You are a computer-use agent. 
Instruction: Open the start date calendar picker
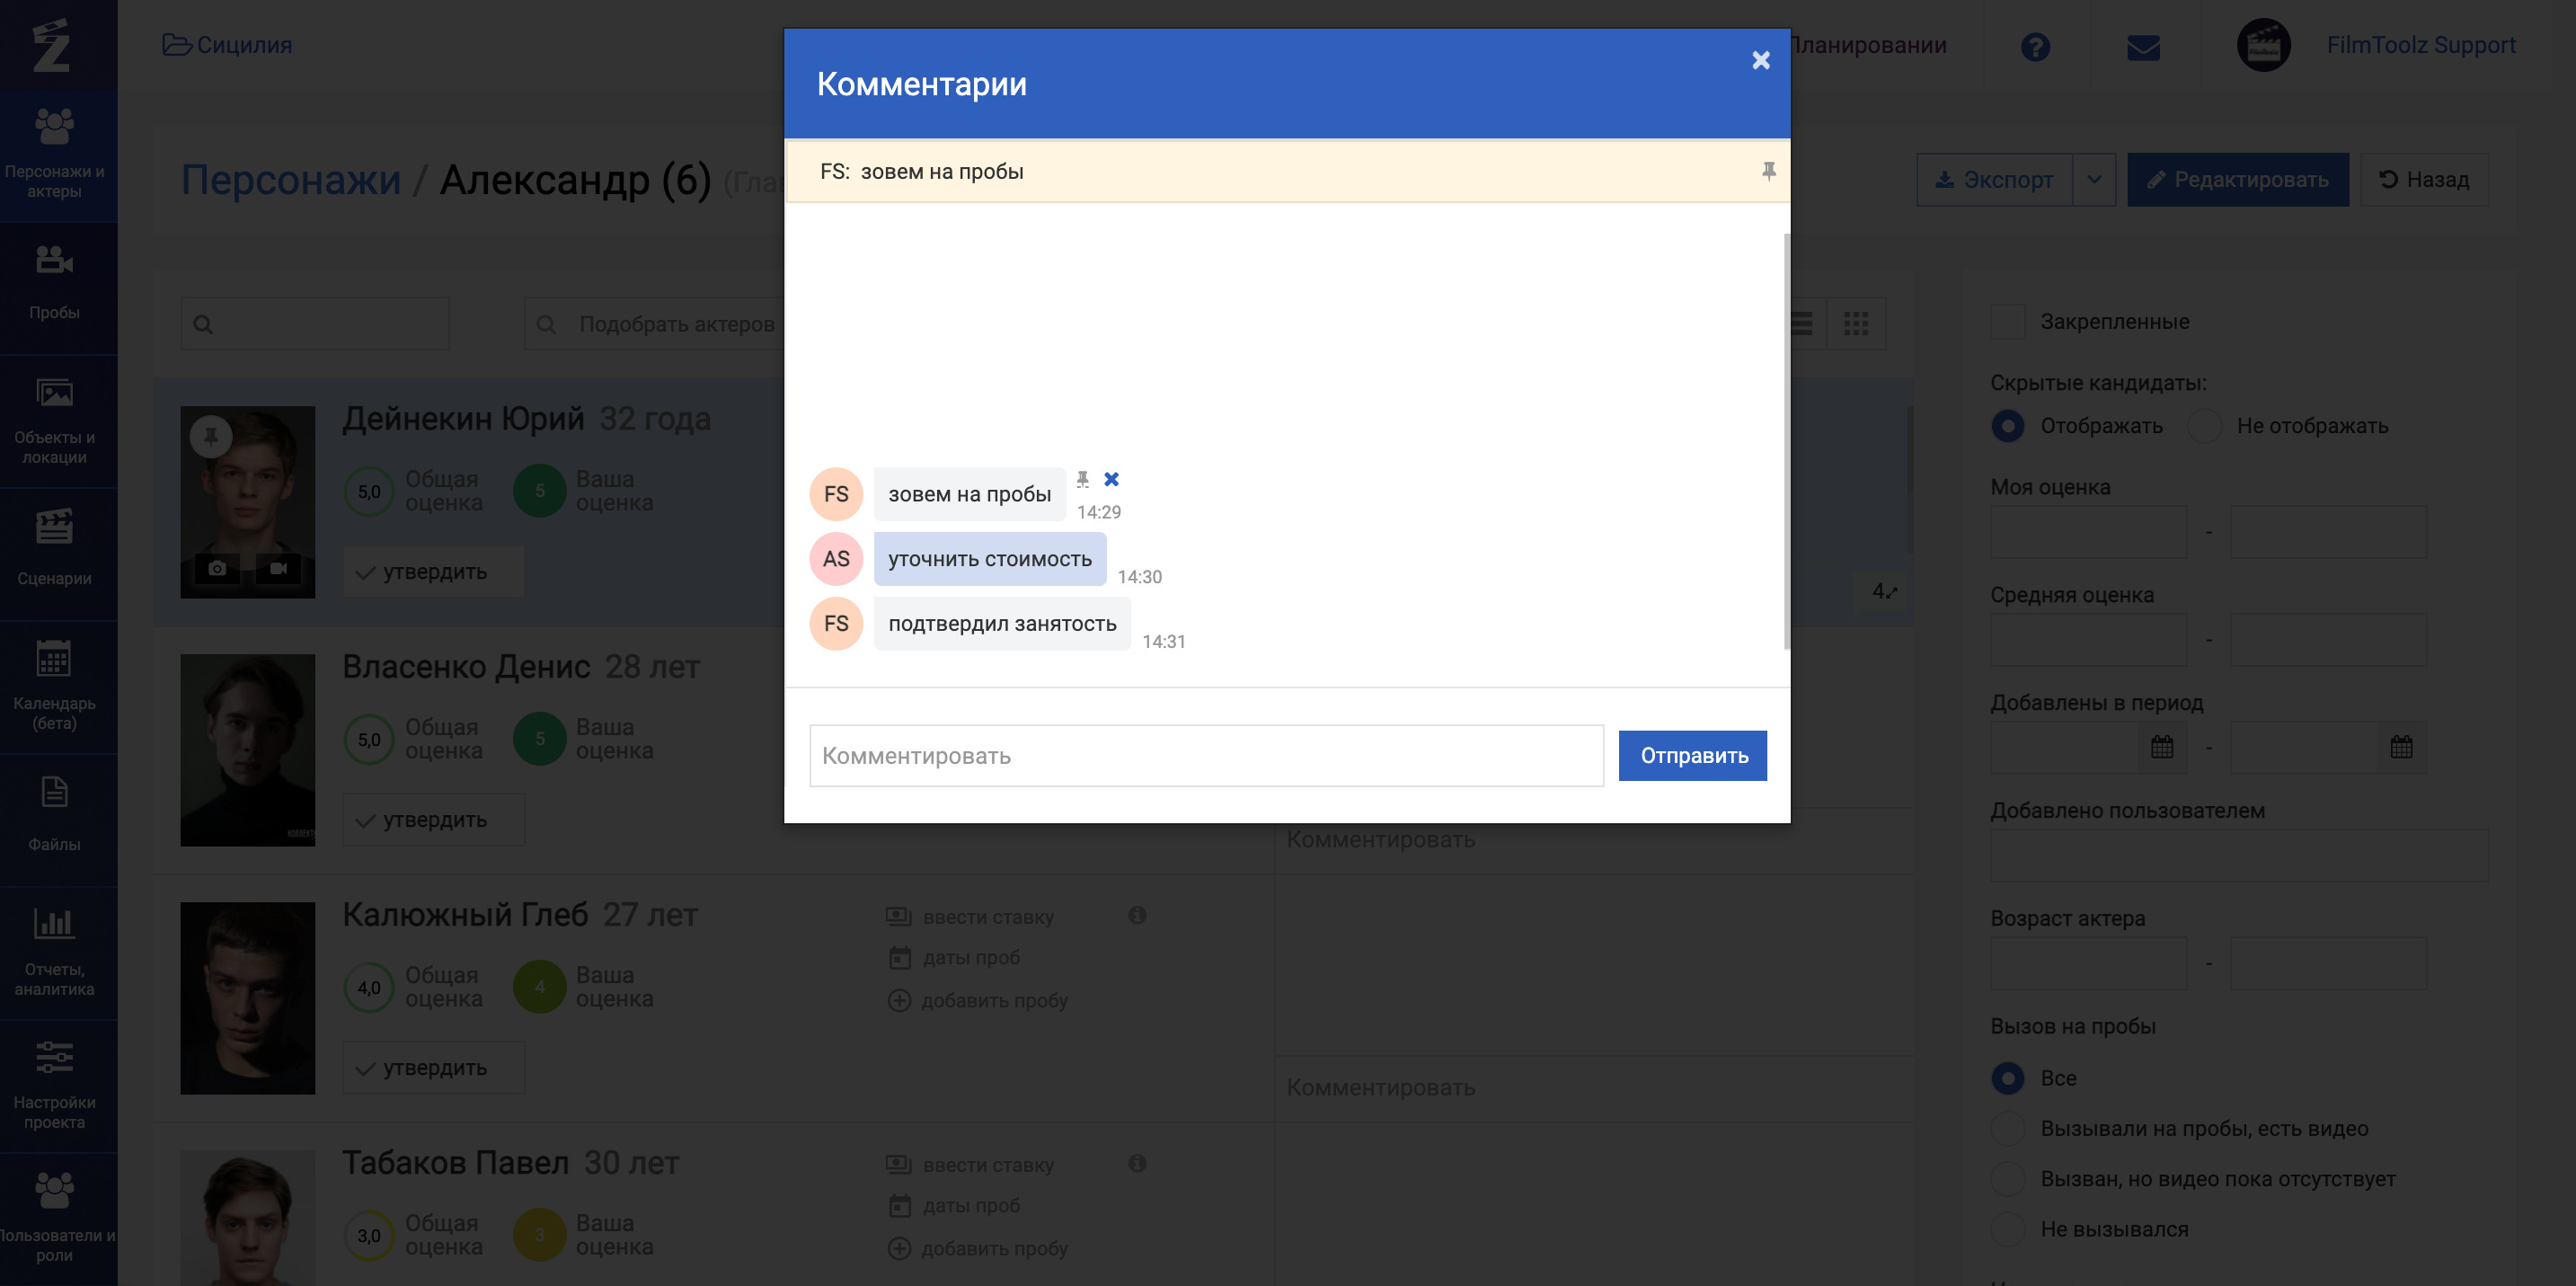(2162, 747)
